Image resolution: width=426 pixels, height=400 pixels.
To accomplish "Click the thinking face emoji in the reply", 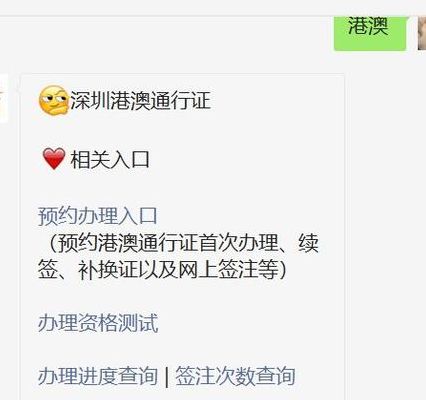I will click(x=54, y=100).
